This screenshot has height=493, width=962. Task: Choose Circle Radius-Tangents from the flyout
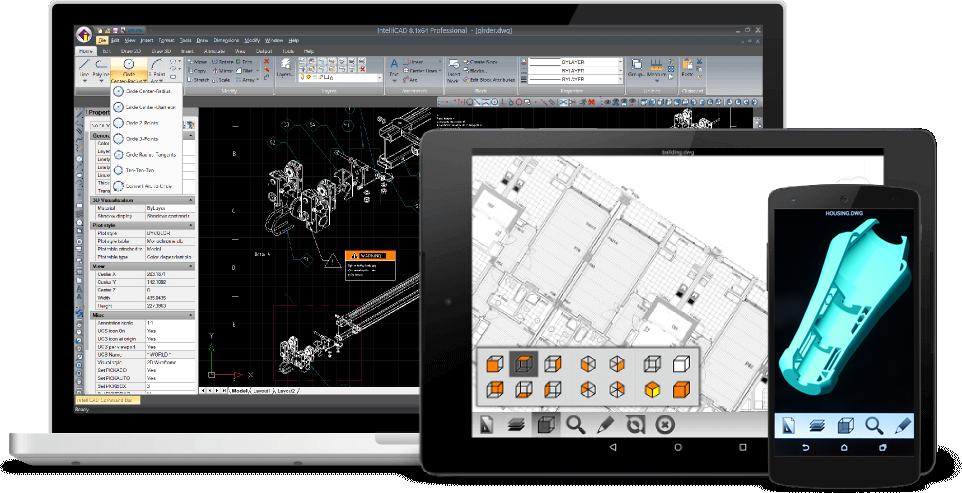(147, 155)
